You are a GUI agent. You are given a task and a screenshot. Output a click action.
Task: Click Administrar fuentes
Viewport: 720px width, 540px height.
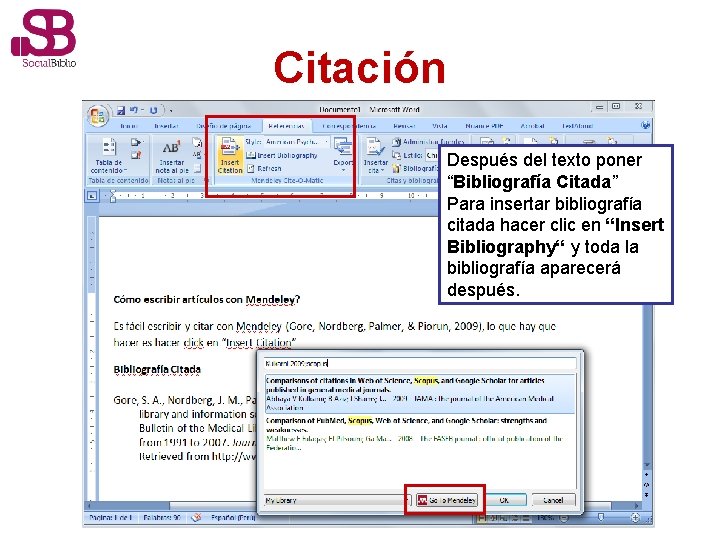coord(428,142)
